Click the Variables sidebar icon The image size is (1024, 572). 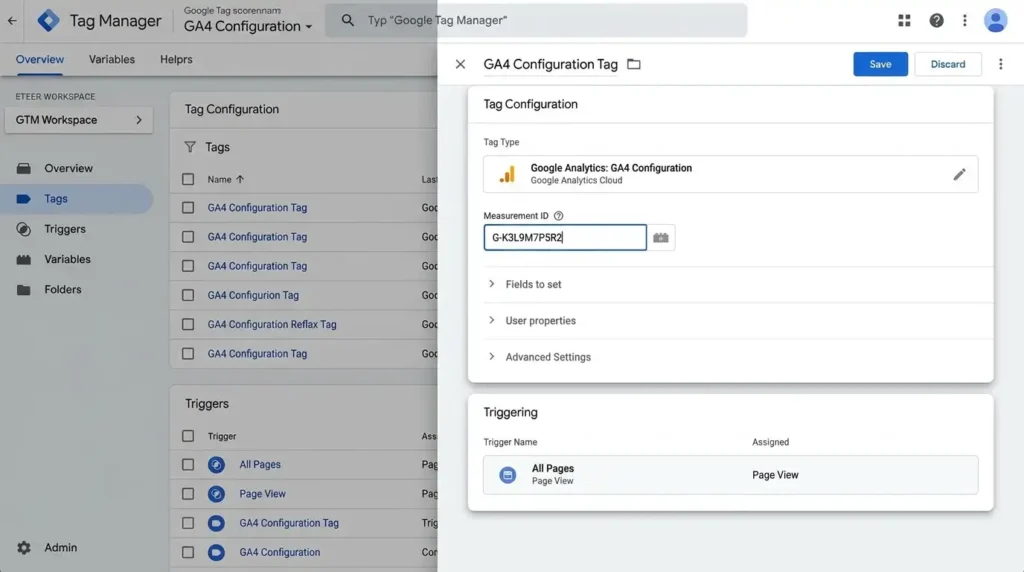point(24,259)
